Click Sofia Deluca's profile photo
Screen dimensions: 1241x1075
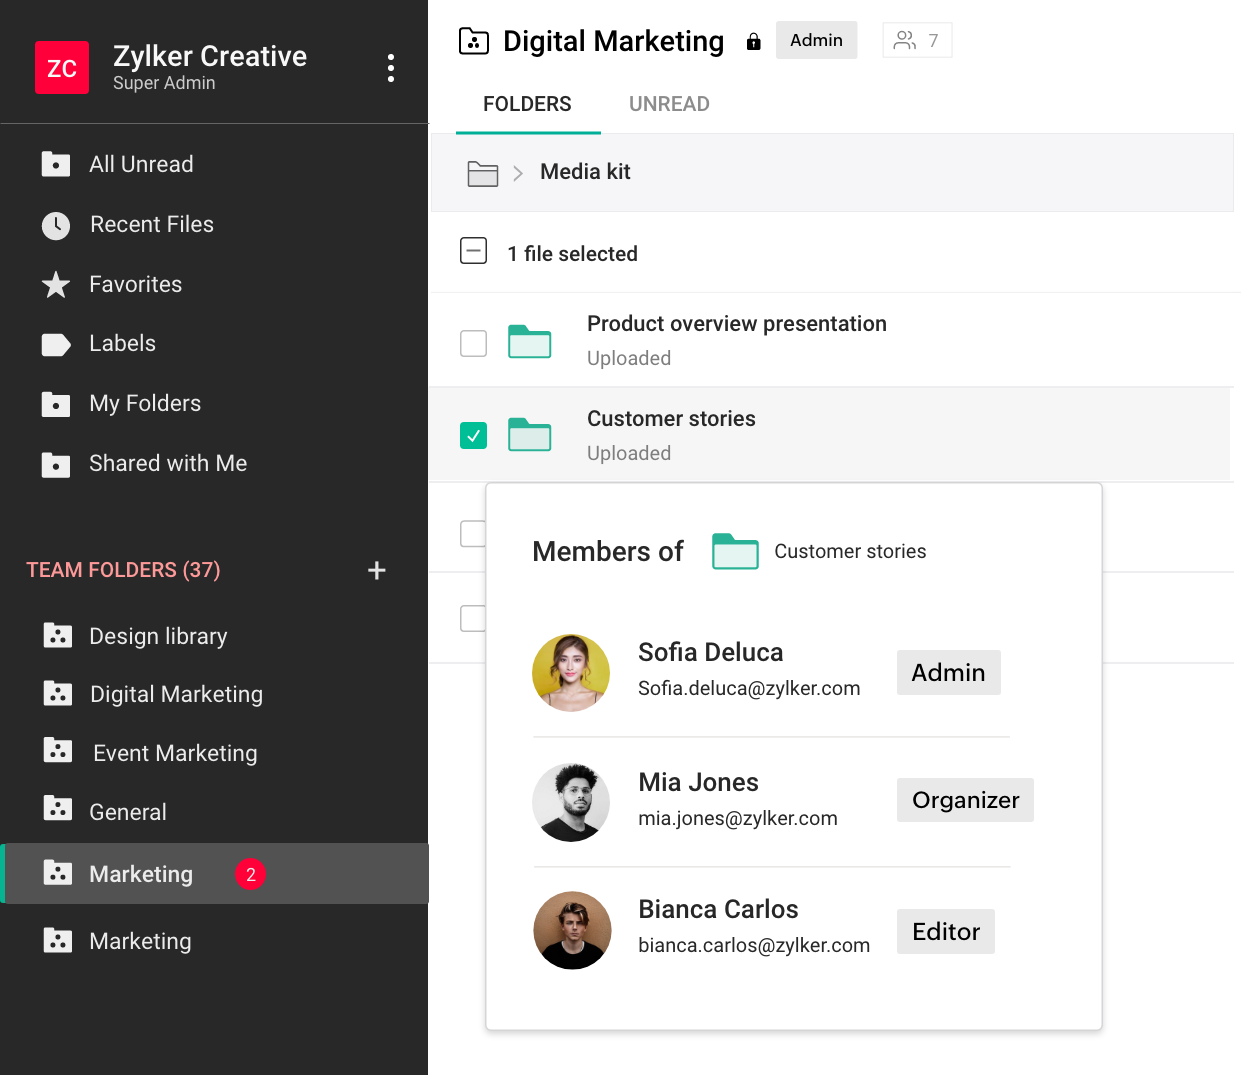pyautogui.click(x=571, y=673)
